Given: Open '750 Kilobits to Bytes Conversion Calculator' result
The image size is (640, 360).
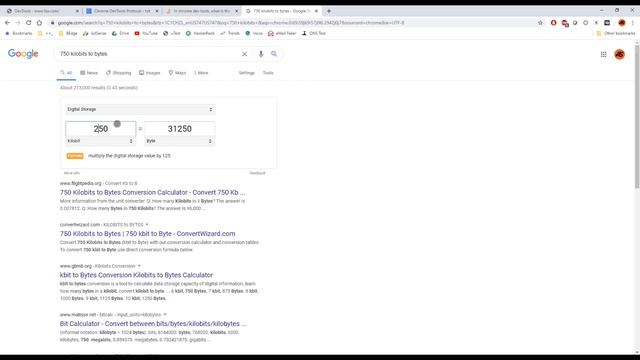Looking at the screenshot, I should (152, 192).
